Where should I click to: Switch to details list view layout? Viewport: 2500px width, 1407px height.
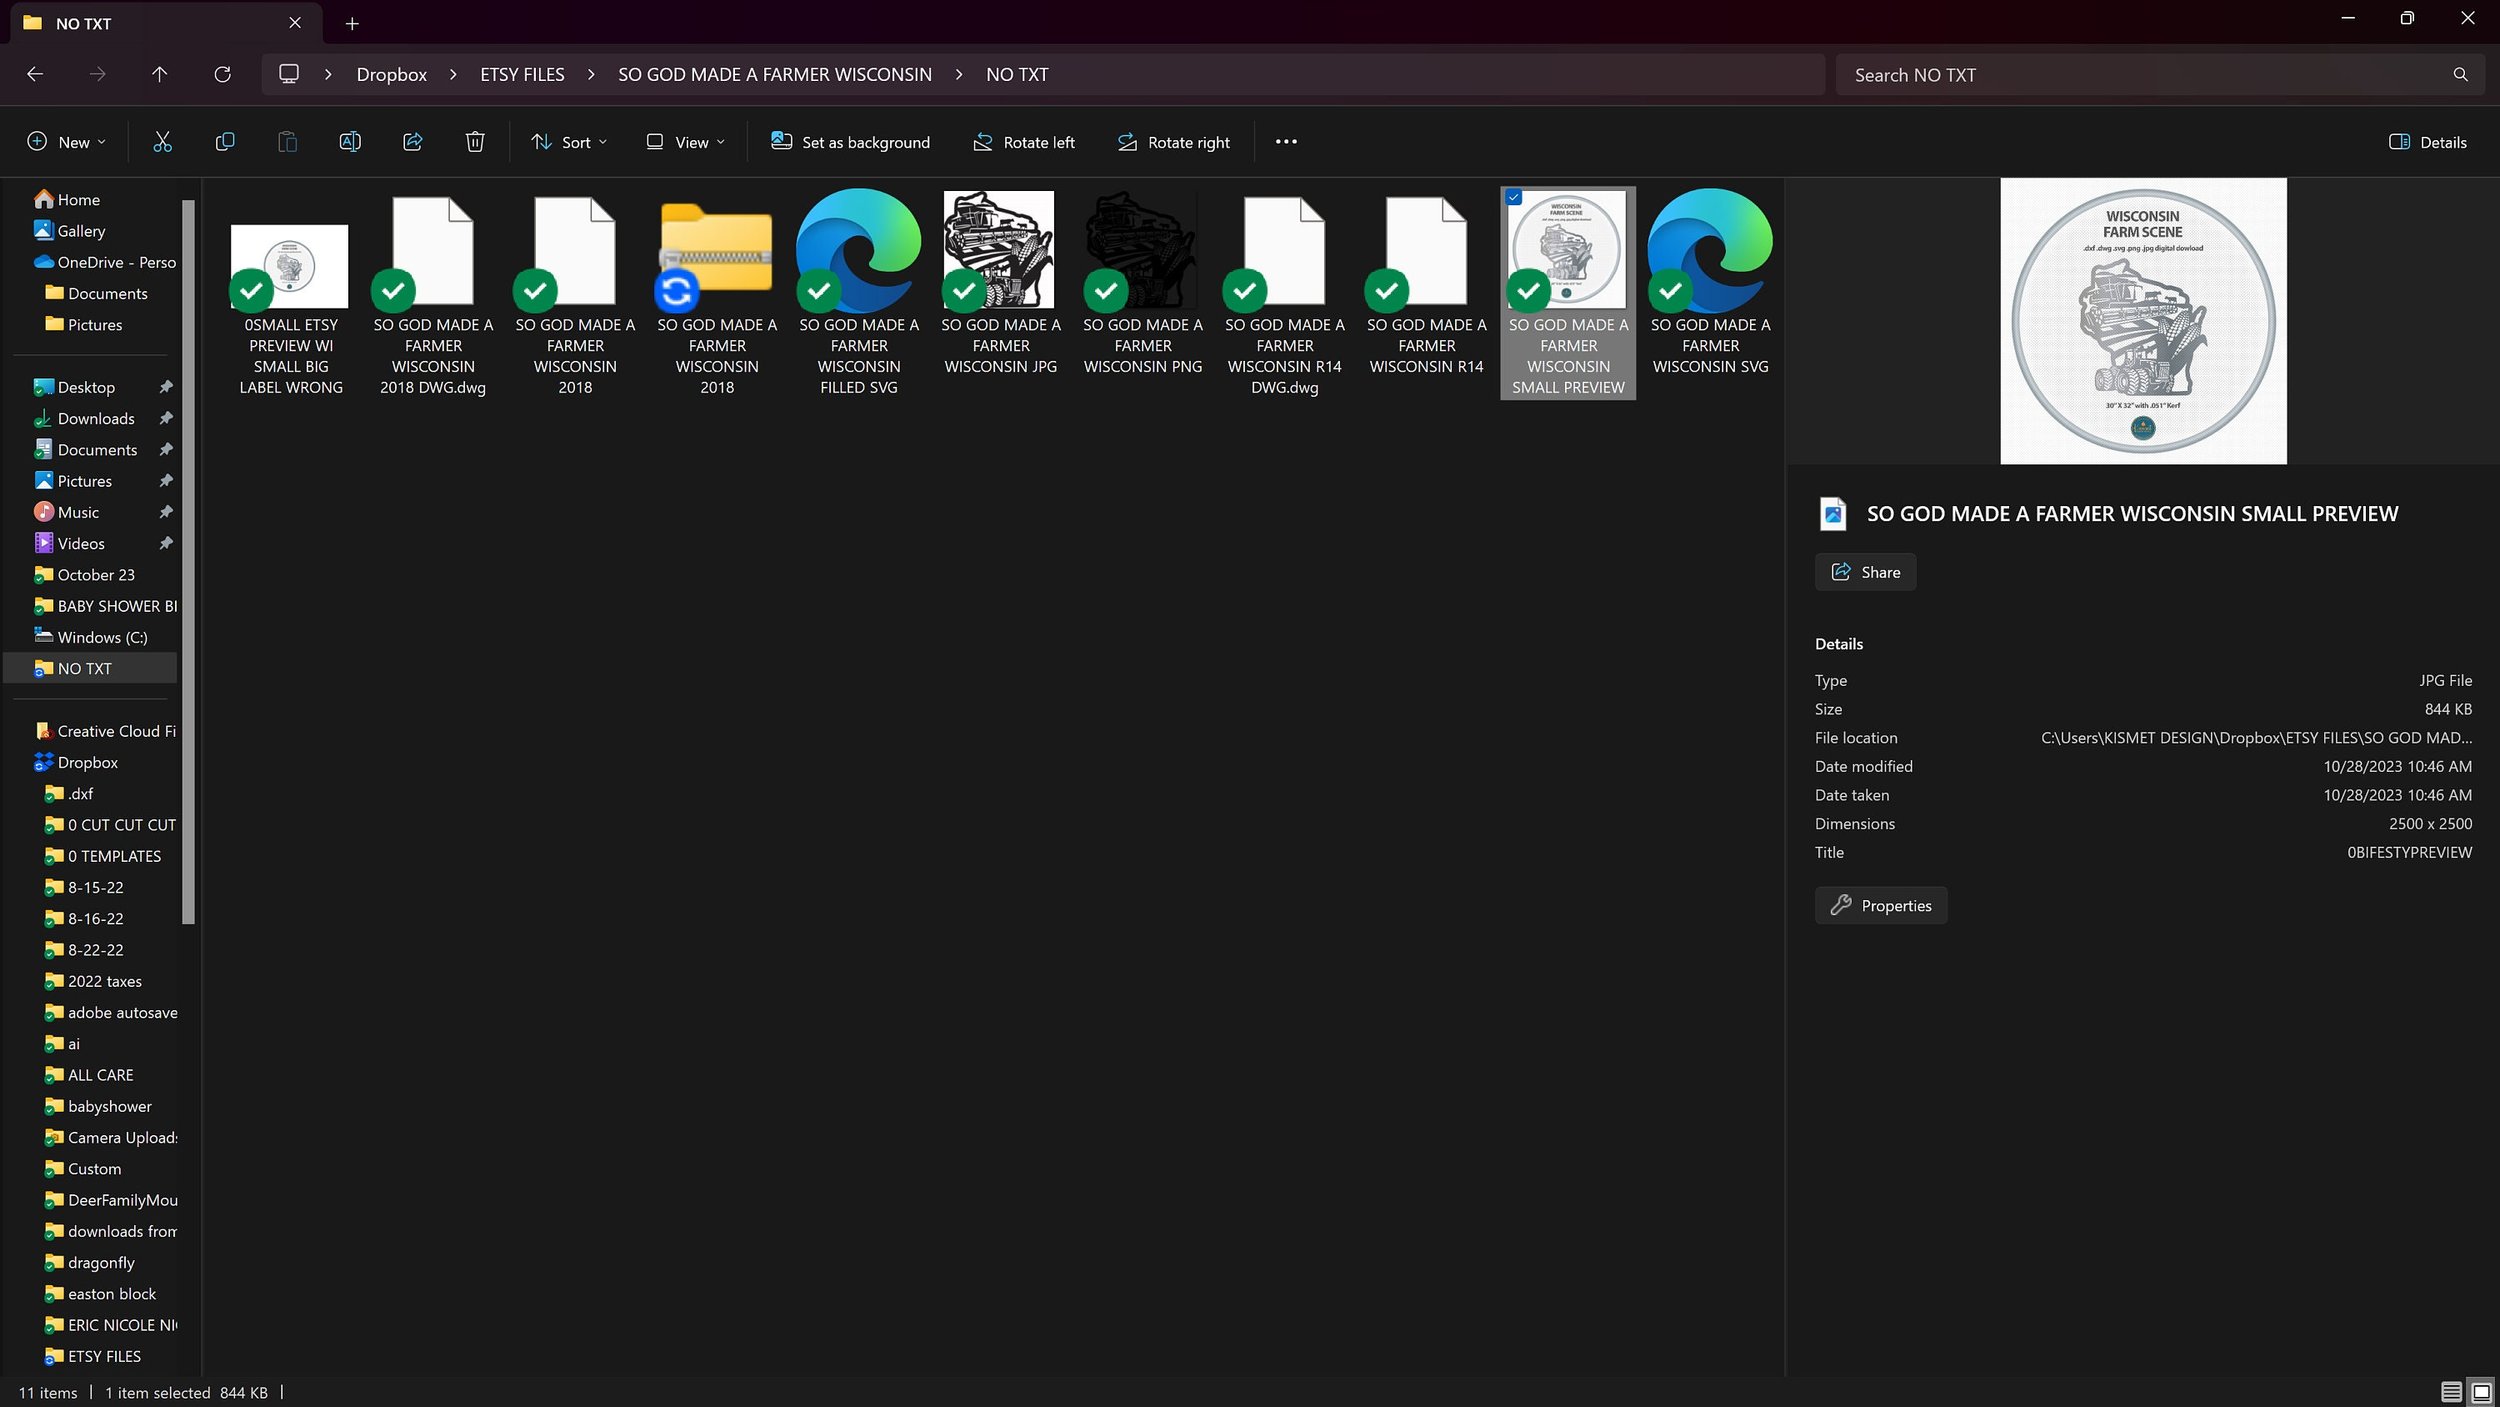pyautogui.click(x=2451, y=1392)
